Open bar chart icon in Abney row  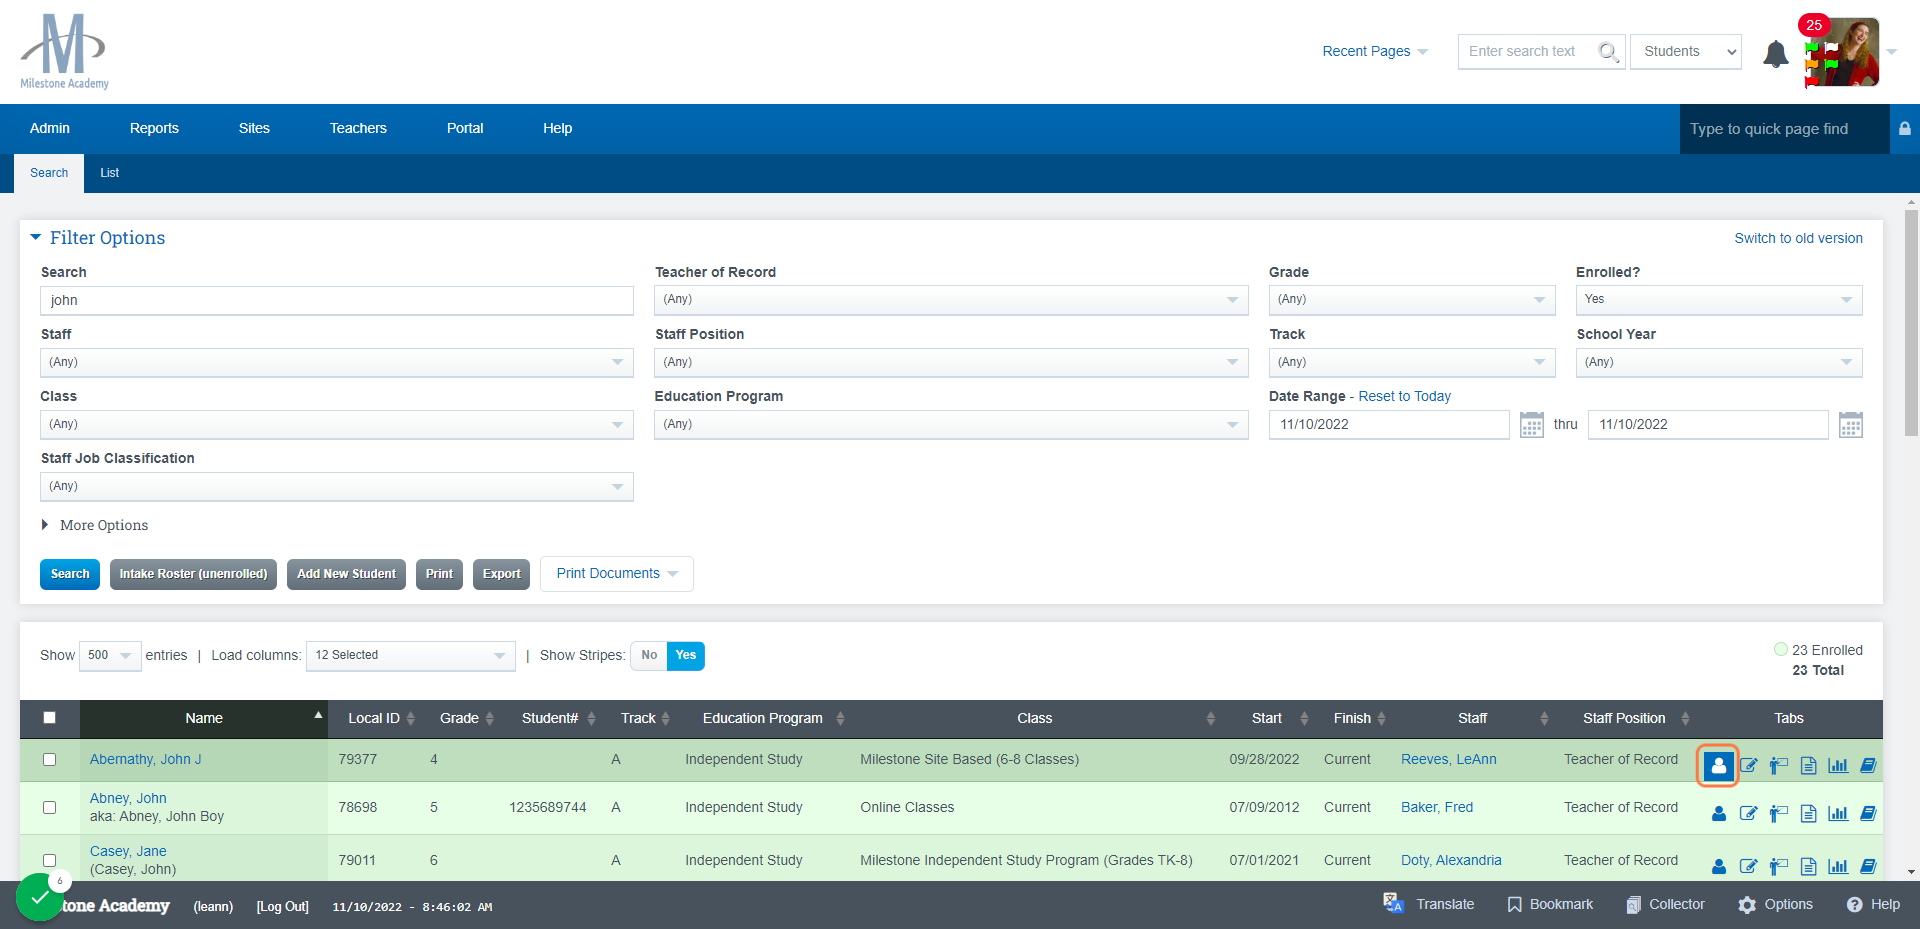1838,813
